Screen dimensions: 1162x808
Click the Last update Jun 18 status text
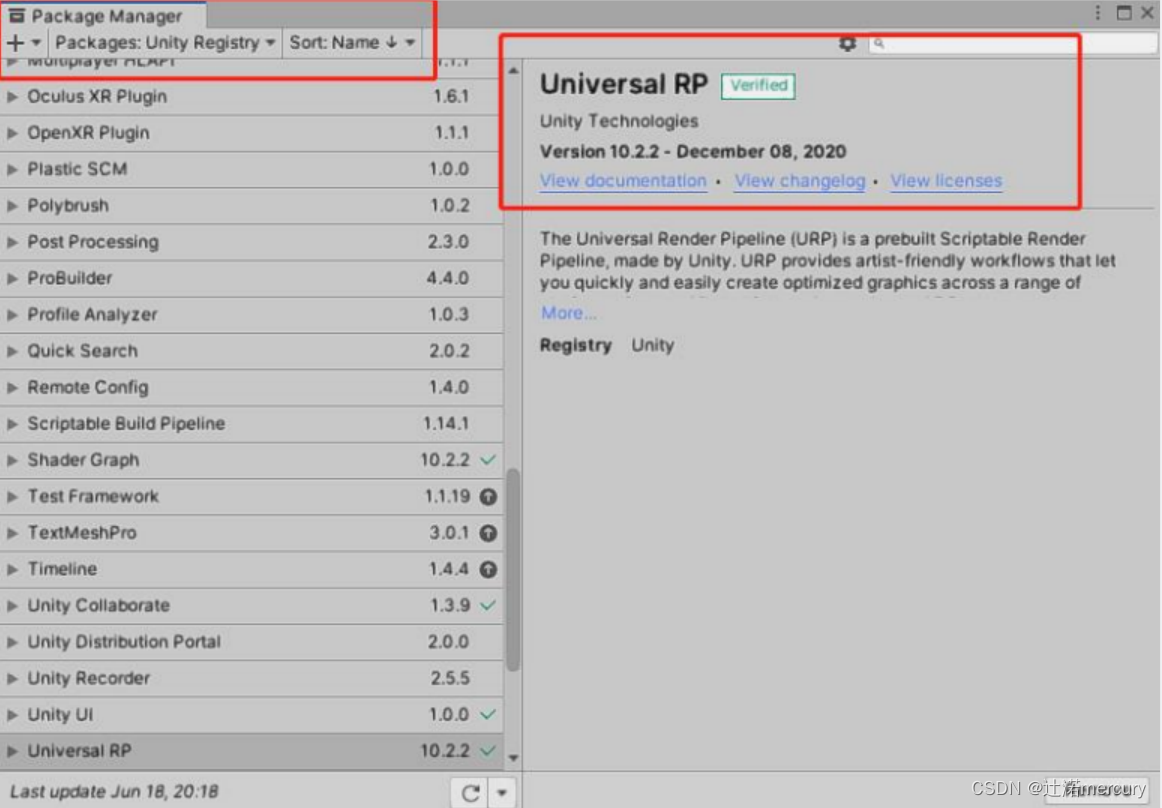(114, 792)
